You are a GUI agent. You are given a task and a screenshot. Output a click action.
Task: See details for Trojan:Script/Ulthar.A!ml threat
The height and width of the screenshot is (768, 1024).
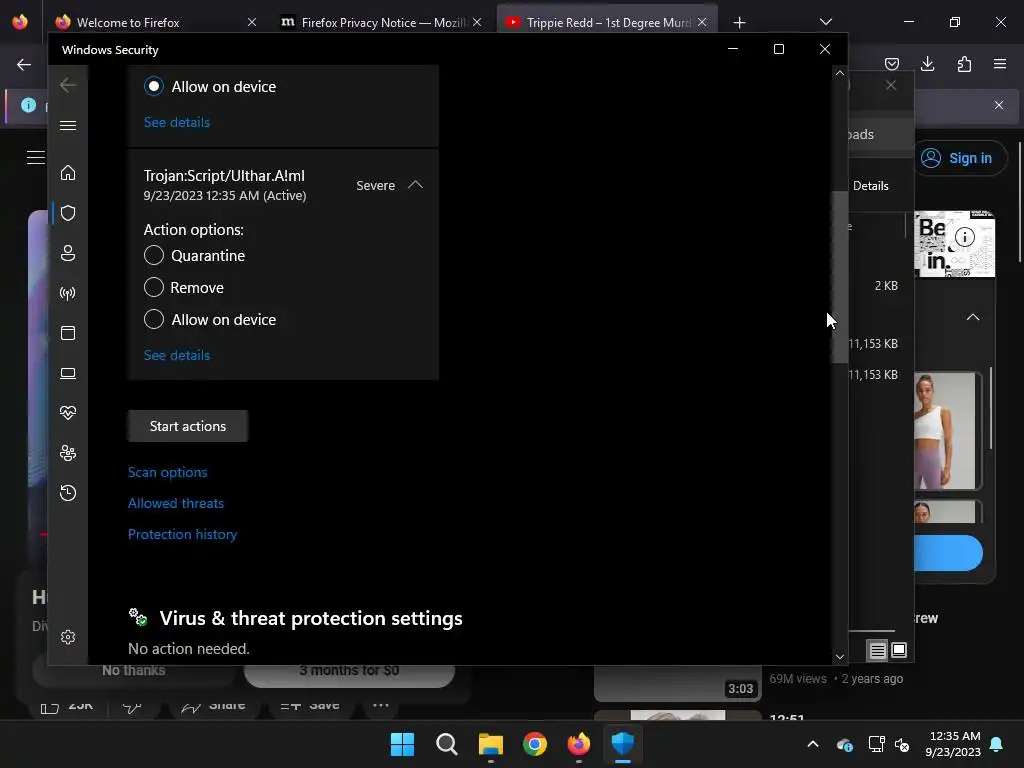[x=177, y=355]
